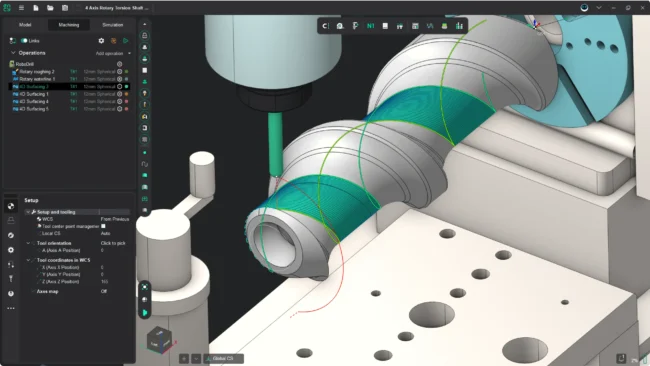Open file with the folder icon
This screenshot has height=366, width=650.
click(x=50, y=8)
